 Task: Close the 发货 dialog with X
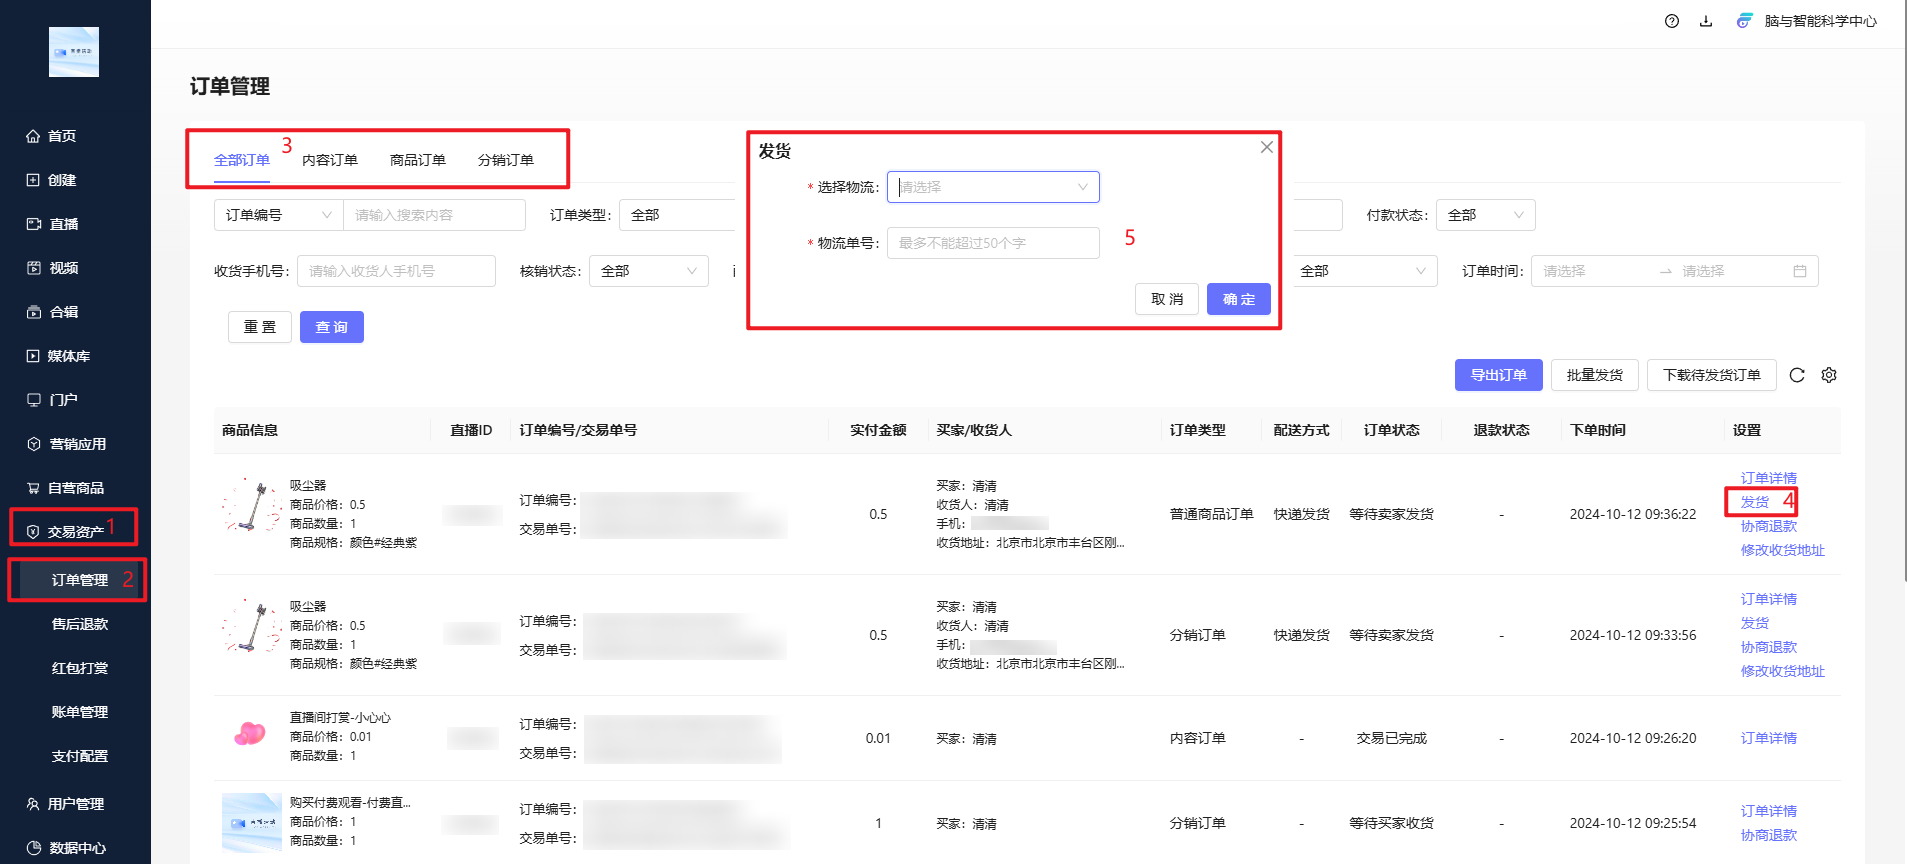[x=1266, y=147]
